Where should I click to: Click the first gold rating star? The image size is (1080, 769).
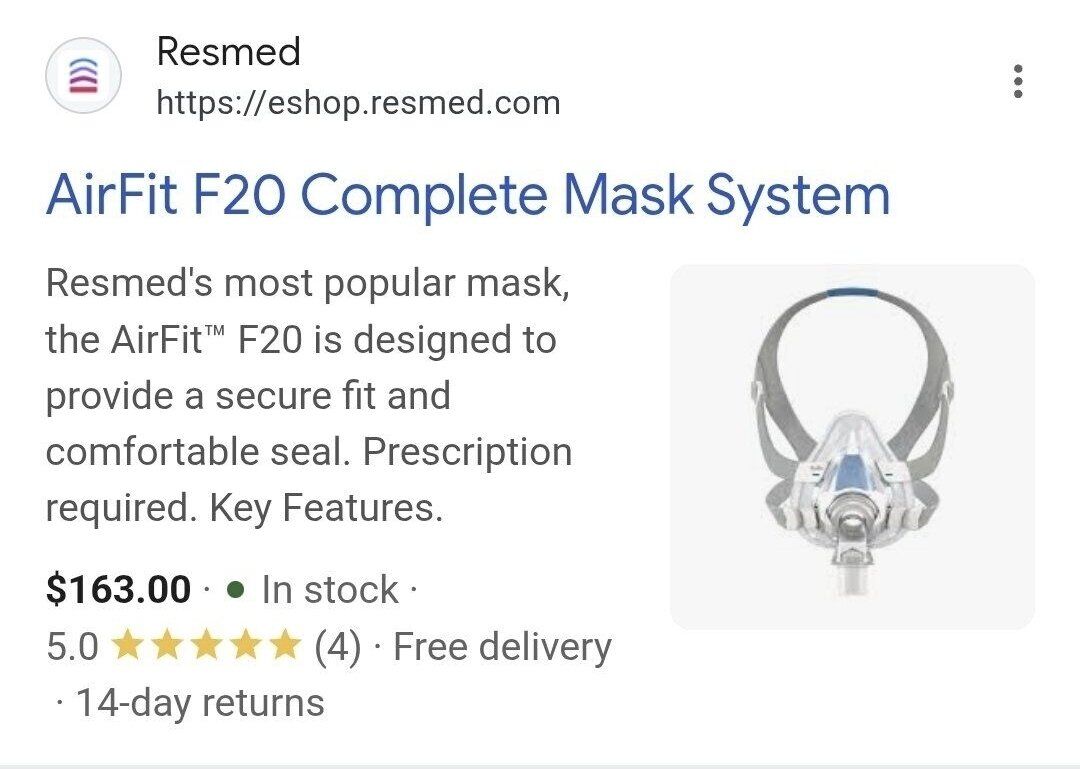[129, 645]
